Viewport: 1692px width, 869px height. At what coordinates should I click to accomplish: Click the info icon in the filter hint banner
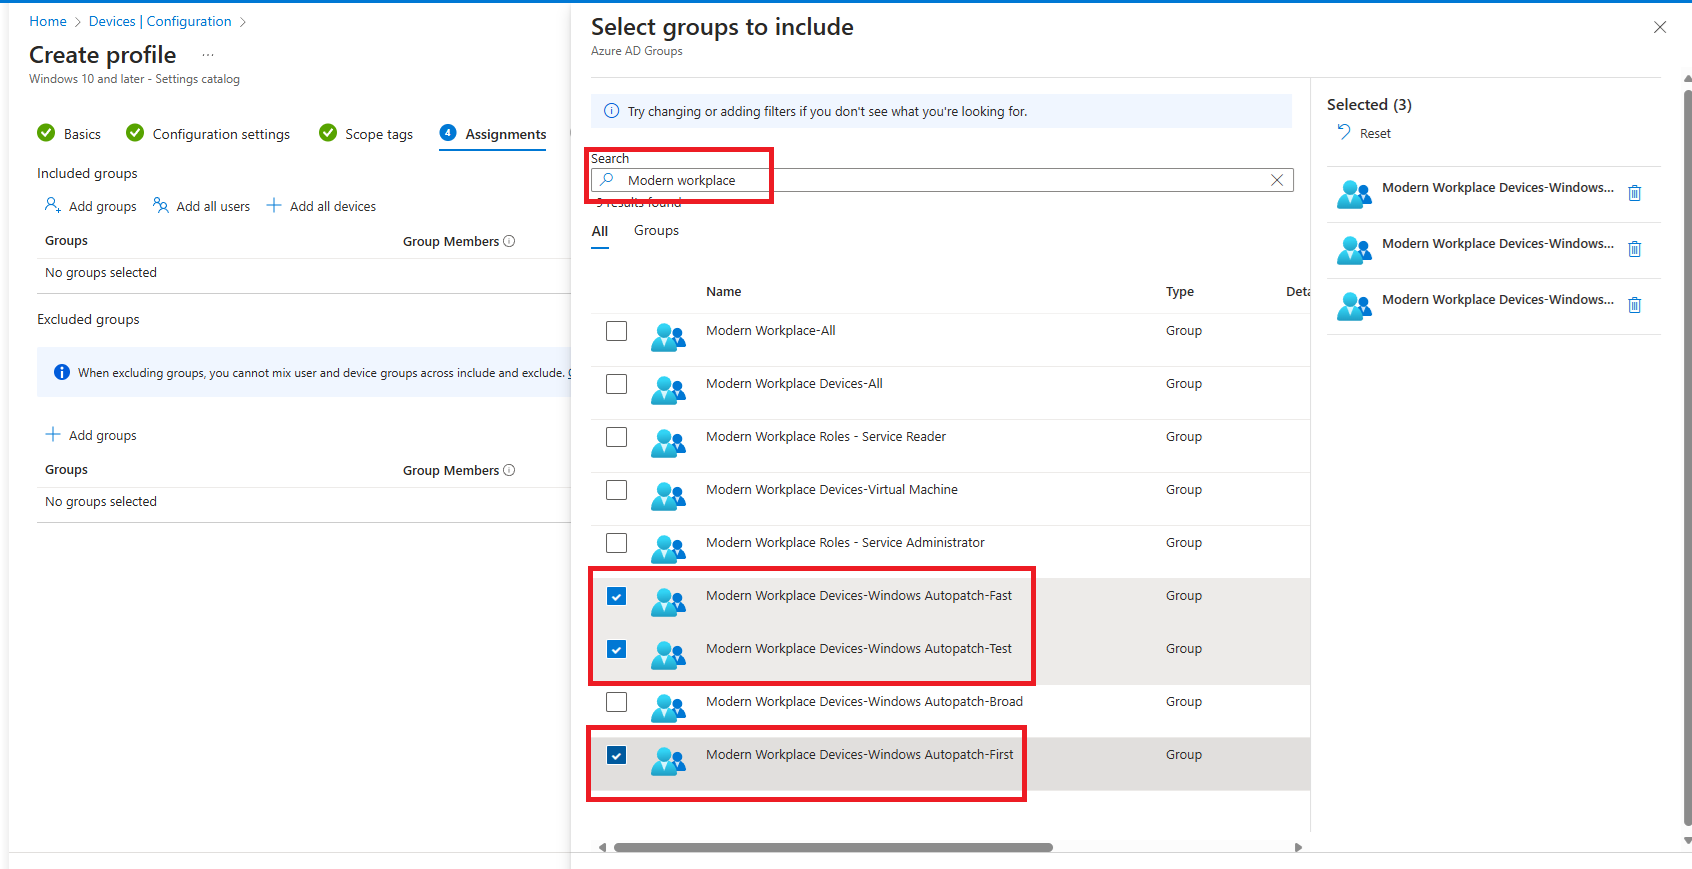point(611,111)
